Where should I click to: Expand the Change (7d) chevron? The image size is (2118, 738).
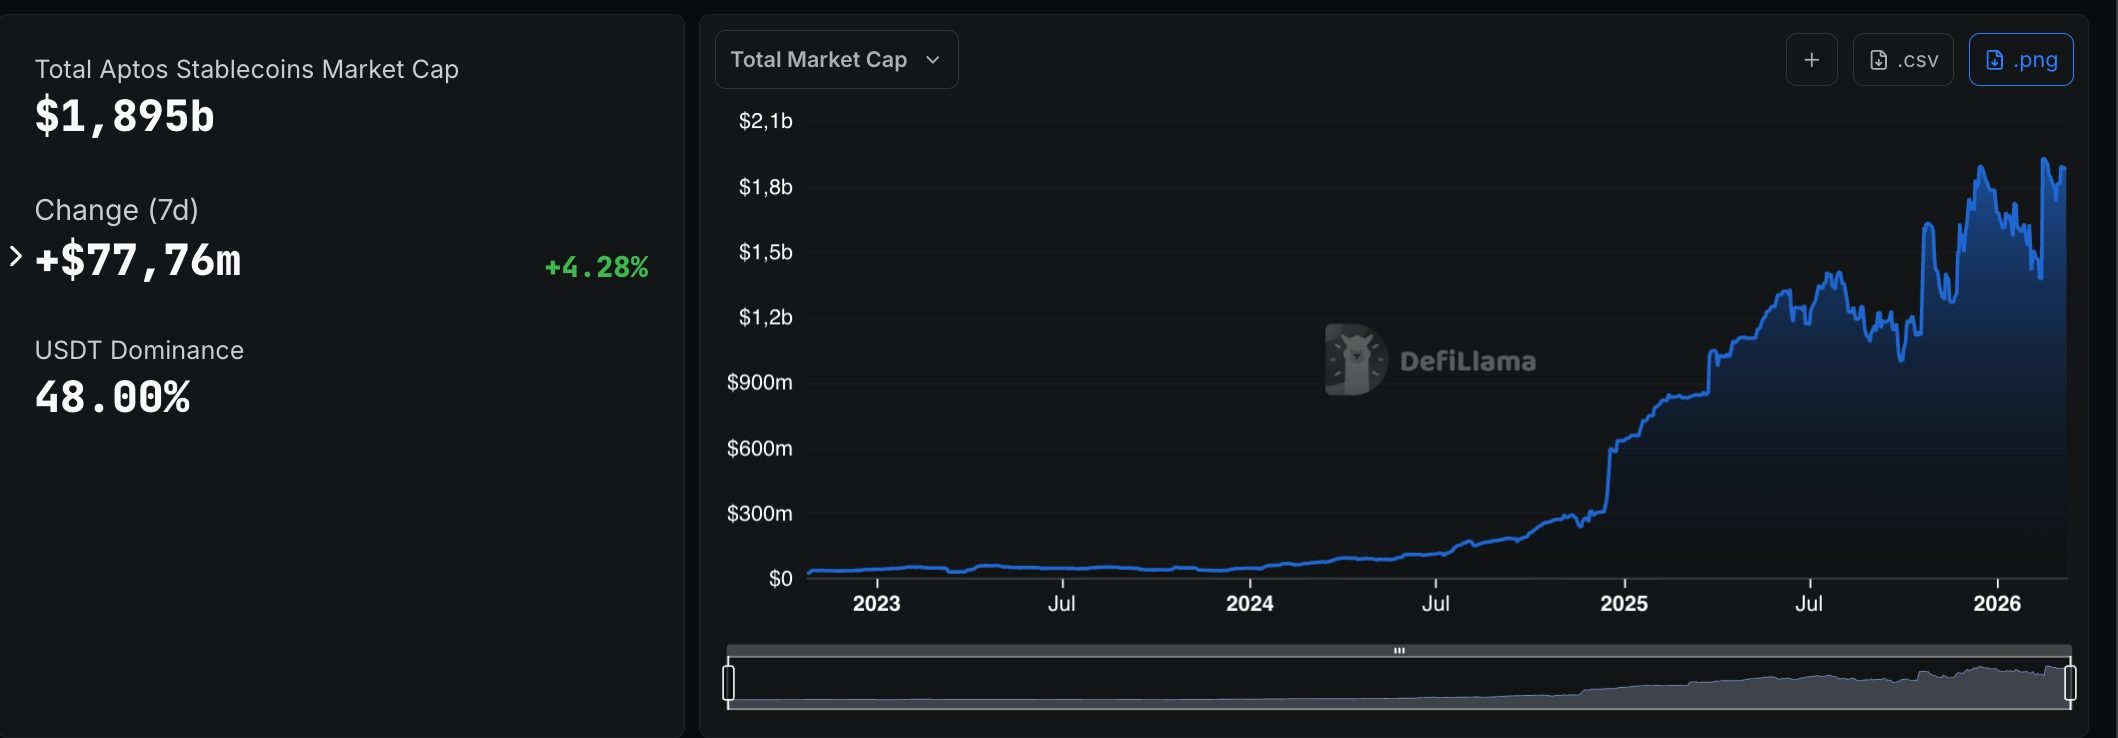coord(16,257)
